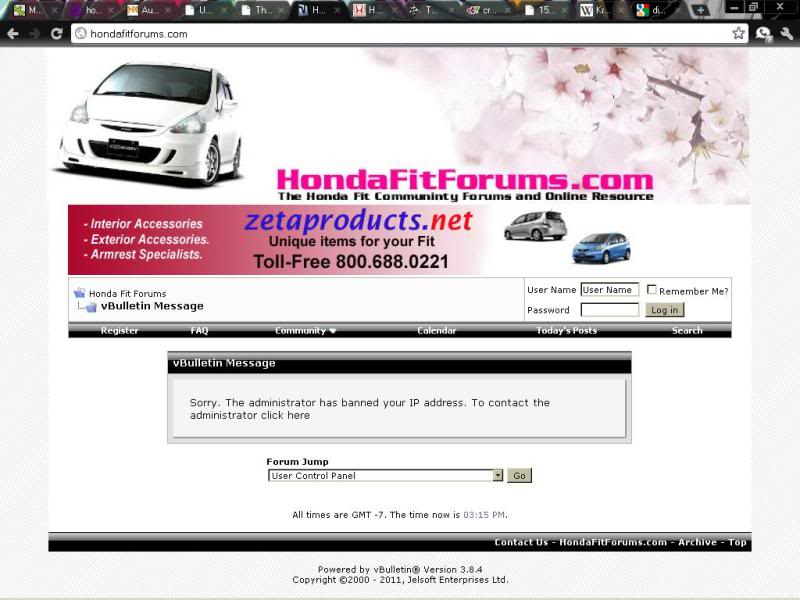Image resolution: width=800 pixels, height=600 pixels.
Task: Click the white Honda Fit car image
Action: click(x=149, y=124)
